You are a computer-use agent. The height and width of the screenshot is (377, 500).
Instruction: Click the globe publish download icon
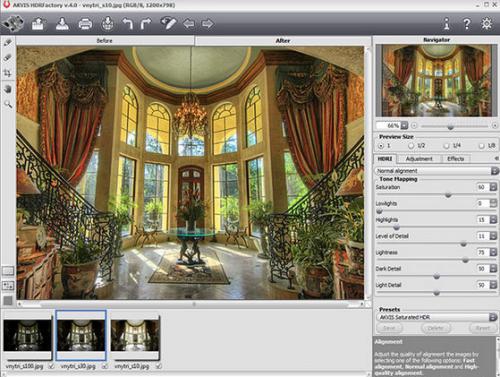[107, 24]
